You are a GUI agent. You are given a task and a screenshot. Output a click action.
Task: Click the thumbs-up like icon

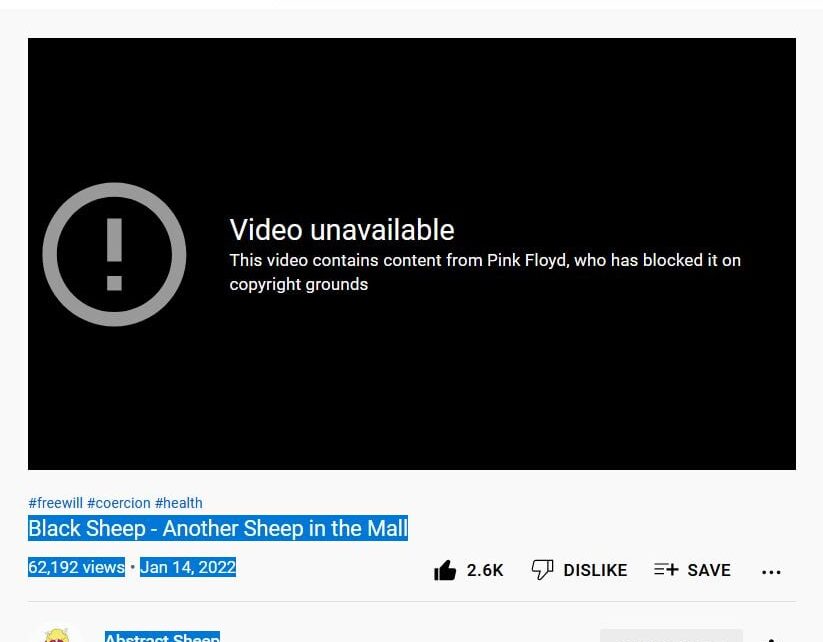445,570
